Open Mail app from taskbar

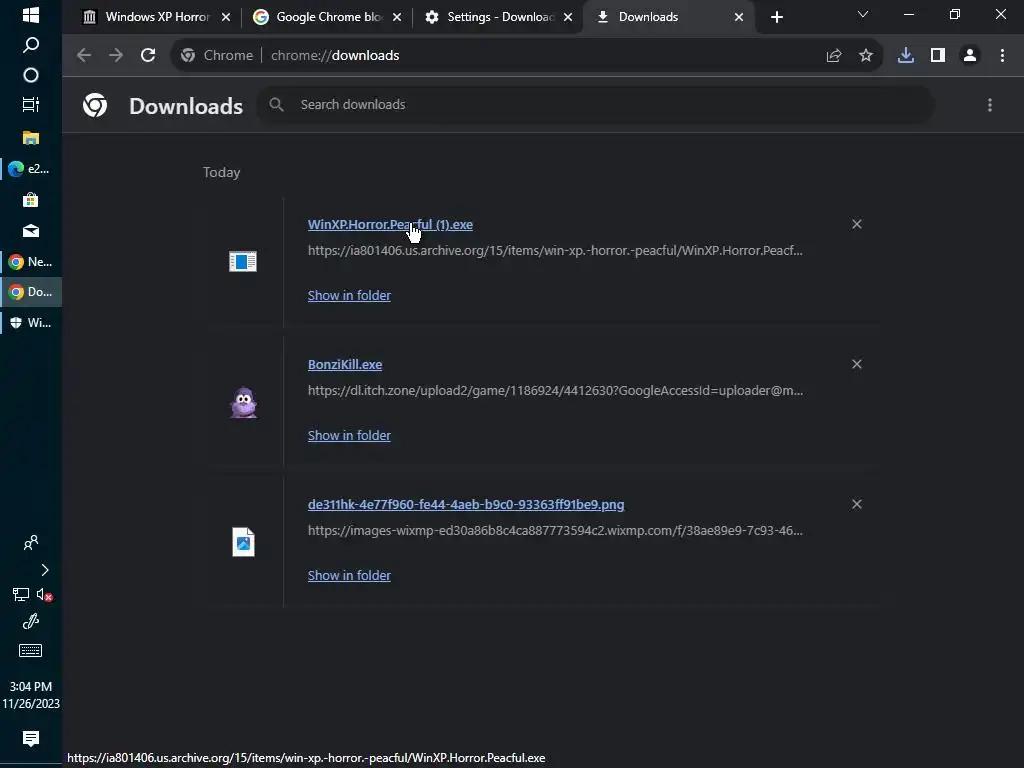pyautogui.click(x=31, y=231)
